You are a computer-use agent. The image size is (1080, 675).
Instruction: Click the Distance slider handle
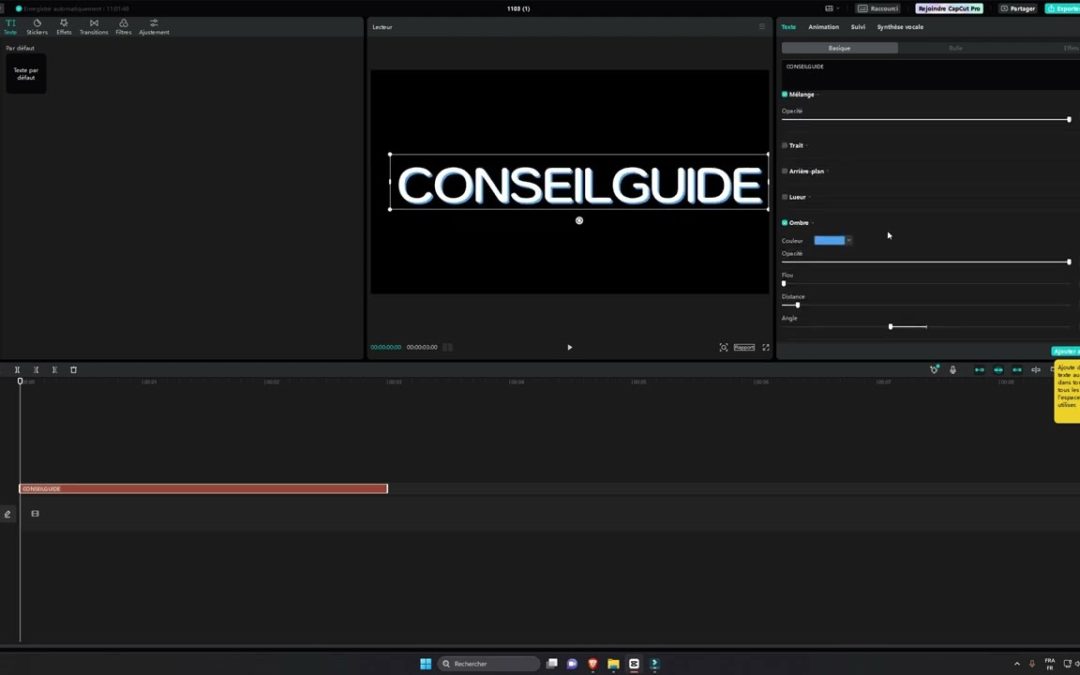point(798,305)
